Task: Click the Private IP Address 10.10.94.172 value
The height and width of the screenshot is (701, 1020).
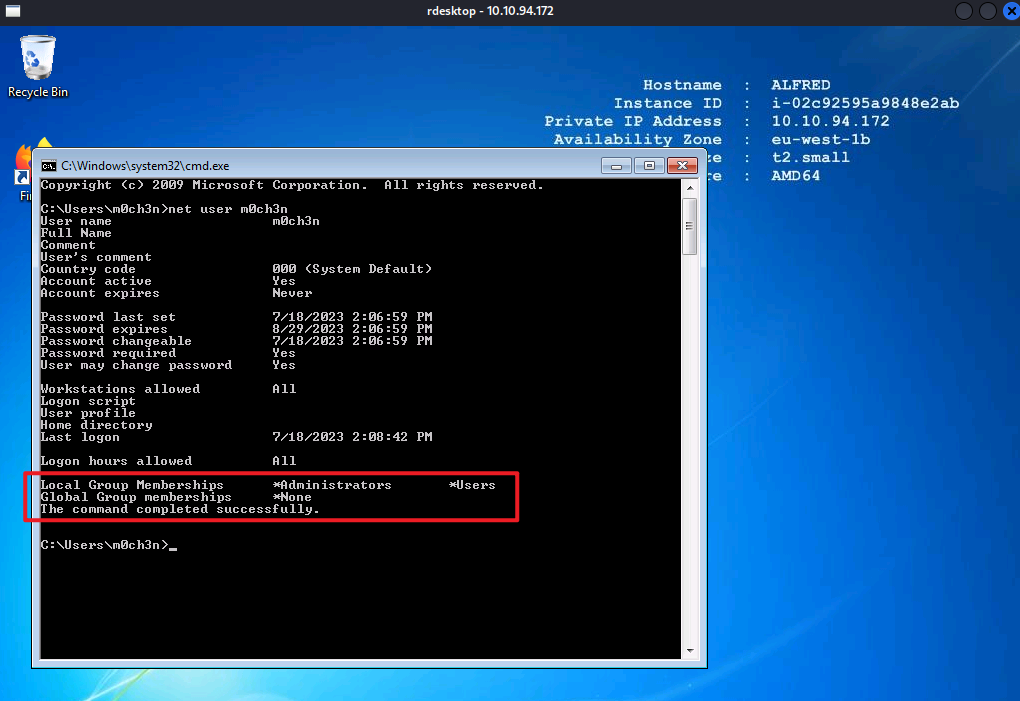Action: (830, 122)
